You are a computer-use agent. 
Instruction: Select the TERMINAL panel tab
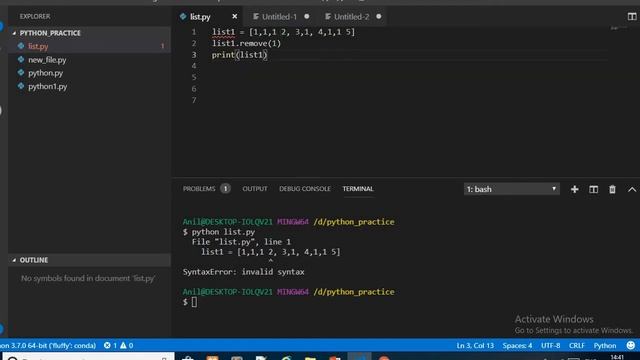click(x=358, y=189)
